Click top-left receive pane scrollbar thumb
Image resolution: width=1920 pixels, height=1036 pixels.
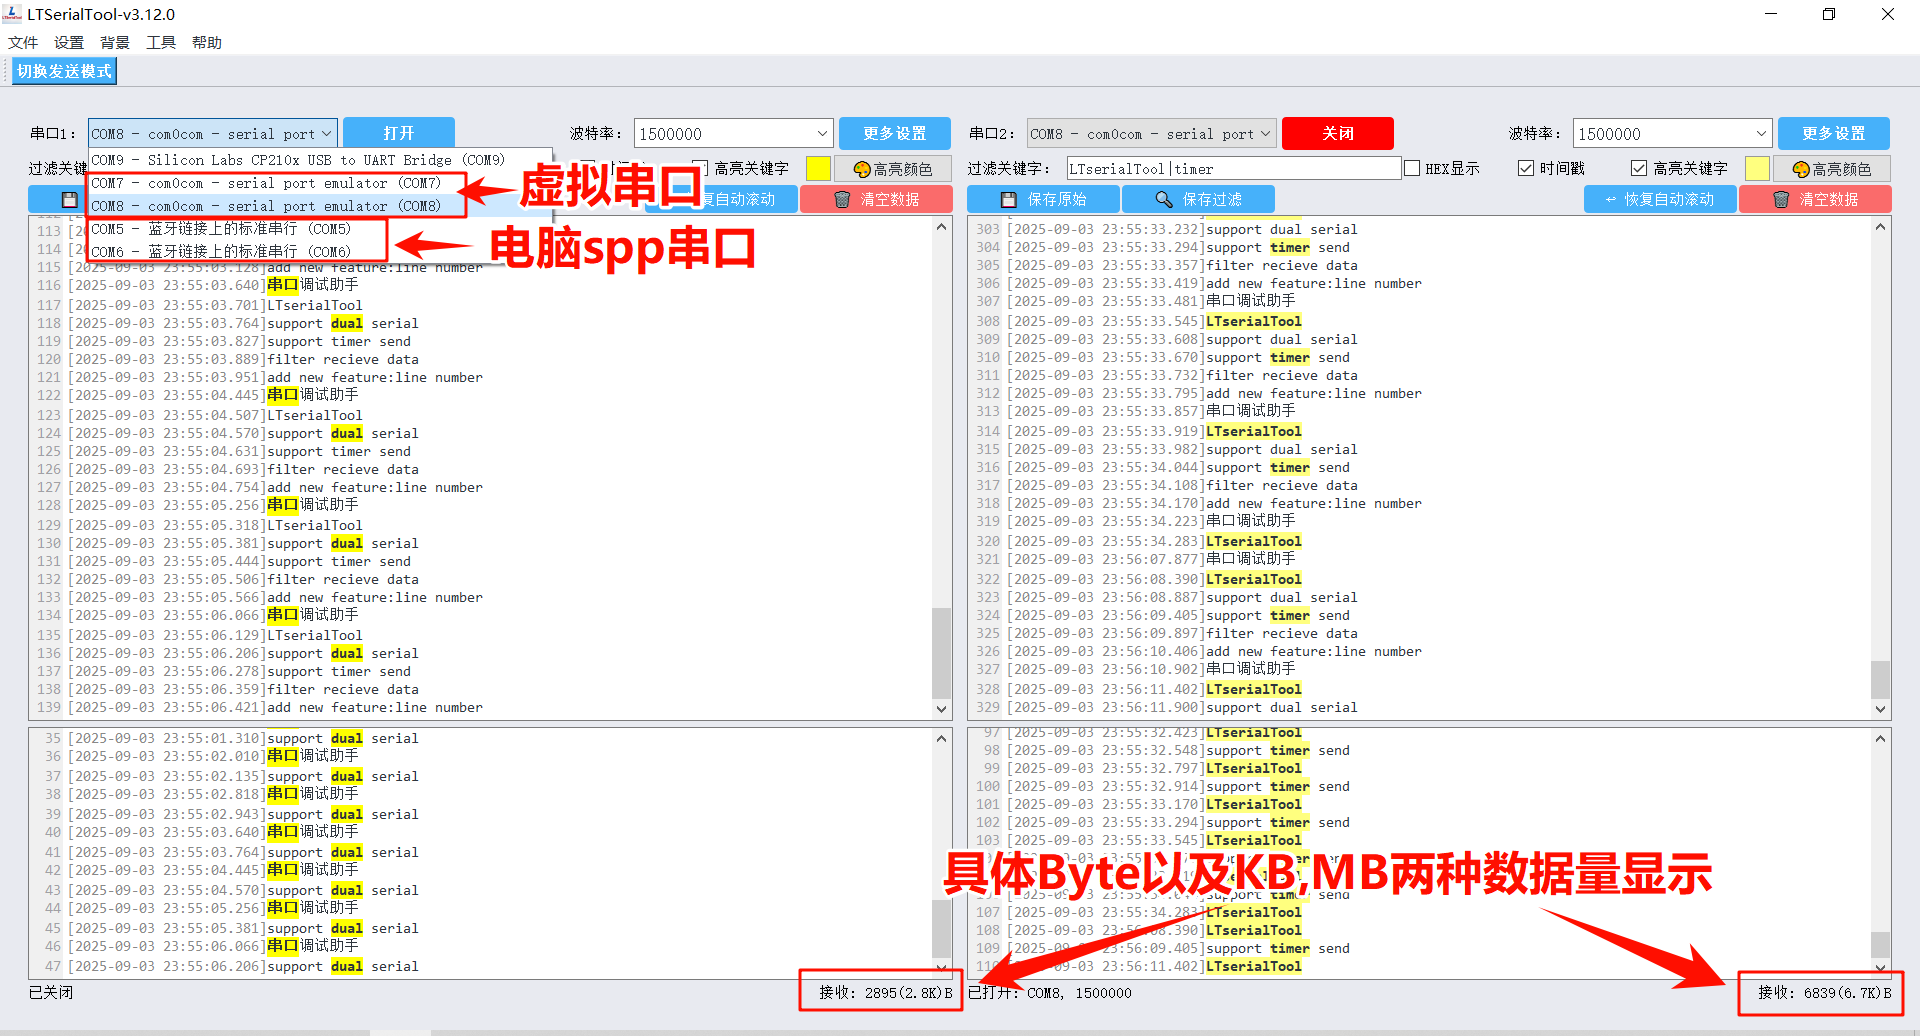point(941,652)
